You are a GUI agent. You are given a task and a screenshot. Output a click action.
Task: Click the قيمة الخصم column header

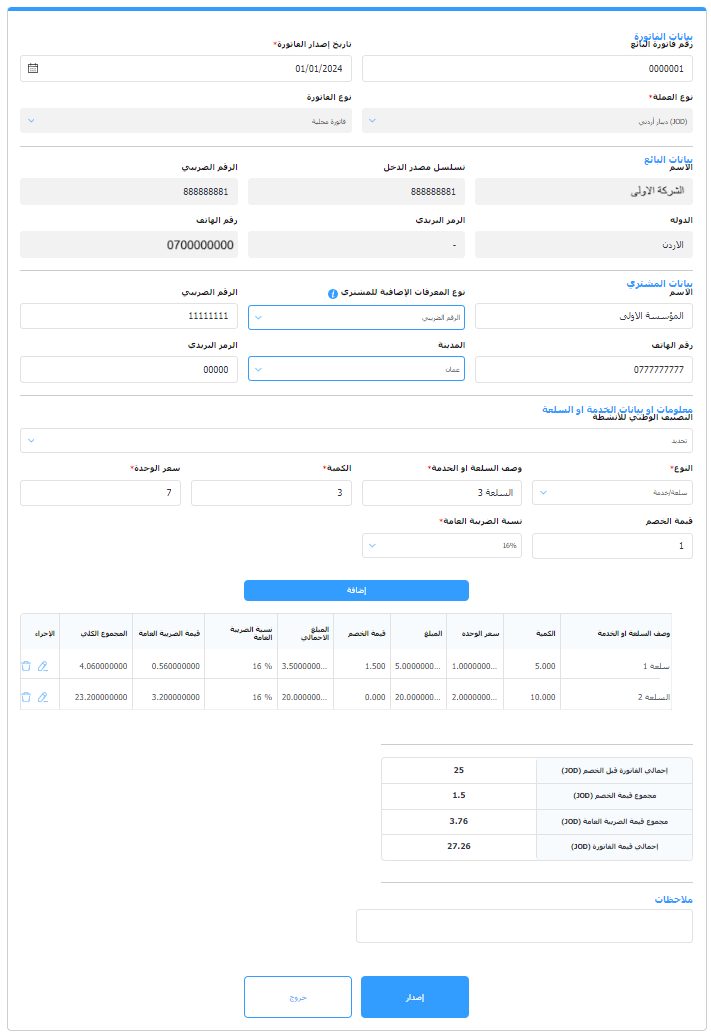(x=366, y=633)
